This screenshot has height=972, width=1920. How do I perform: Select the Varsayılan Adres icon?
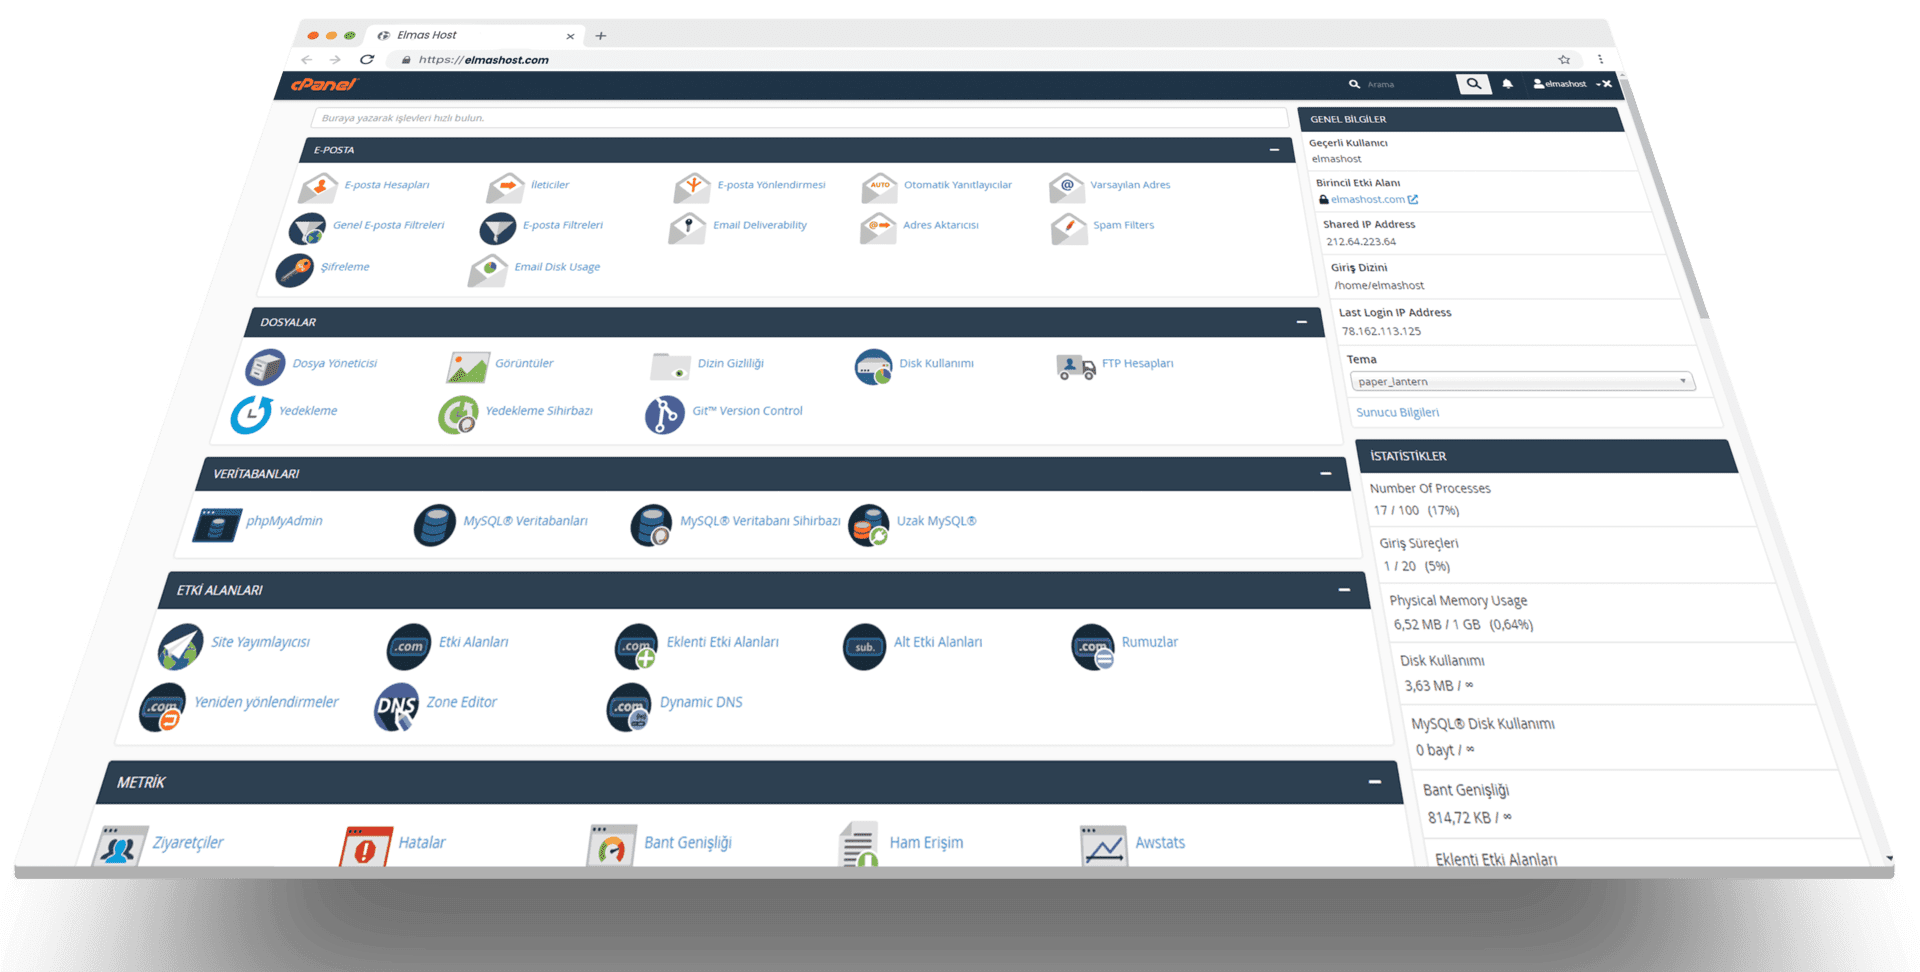[1067, 187]
